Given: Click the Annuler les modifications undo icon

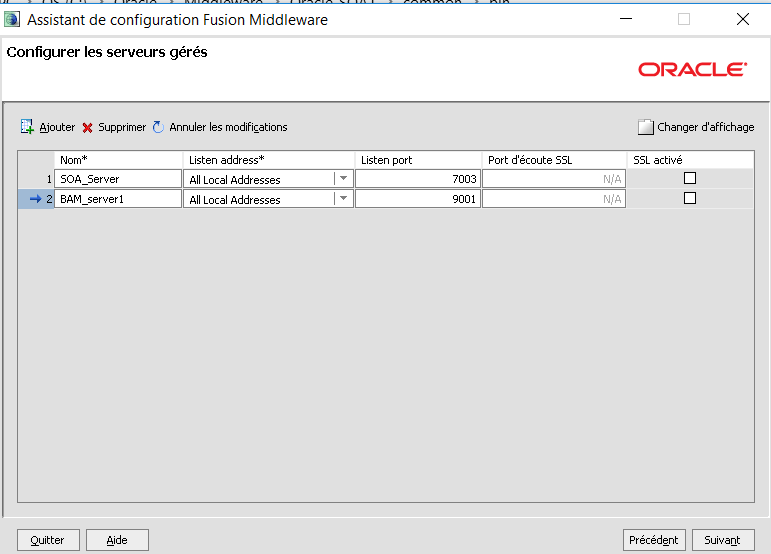Looking at the screenshot, I should [158, 127].
